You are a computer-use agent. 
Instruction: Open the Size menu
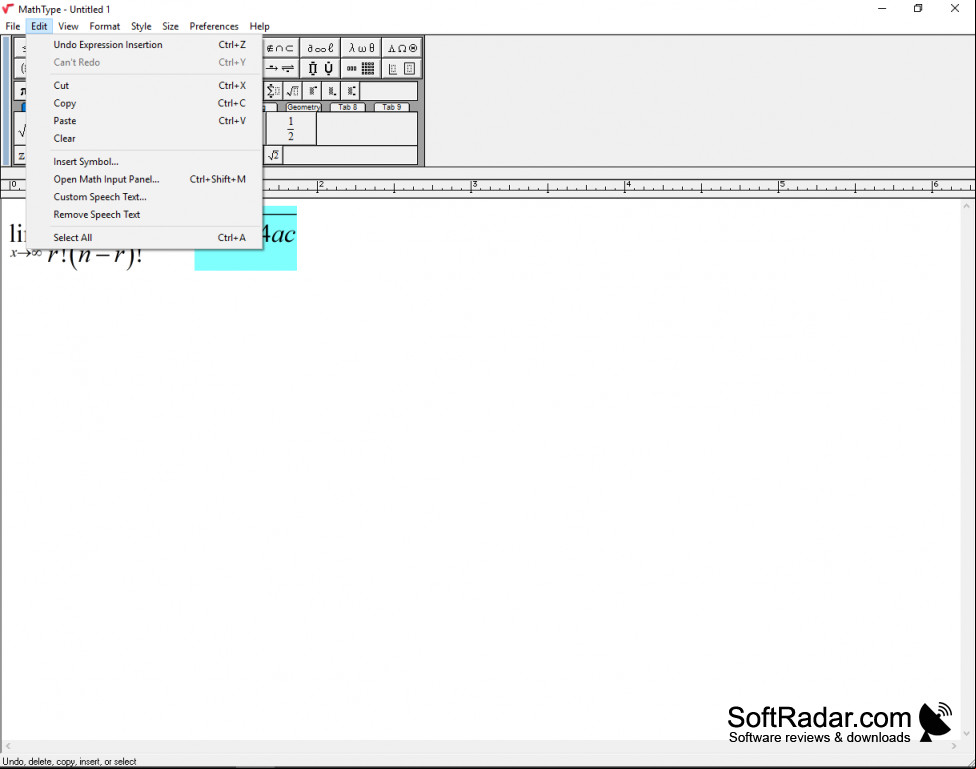(x=171, y=26)
